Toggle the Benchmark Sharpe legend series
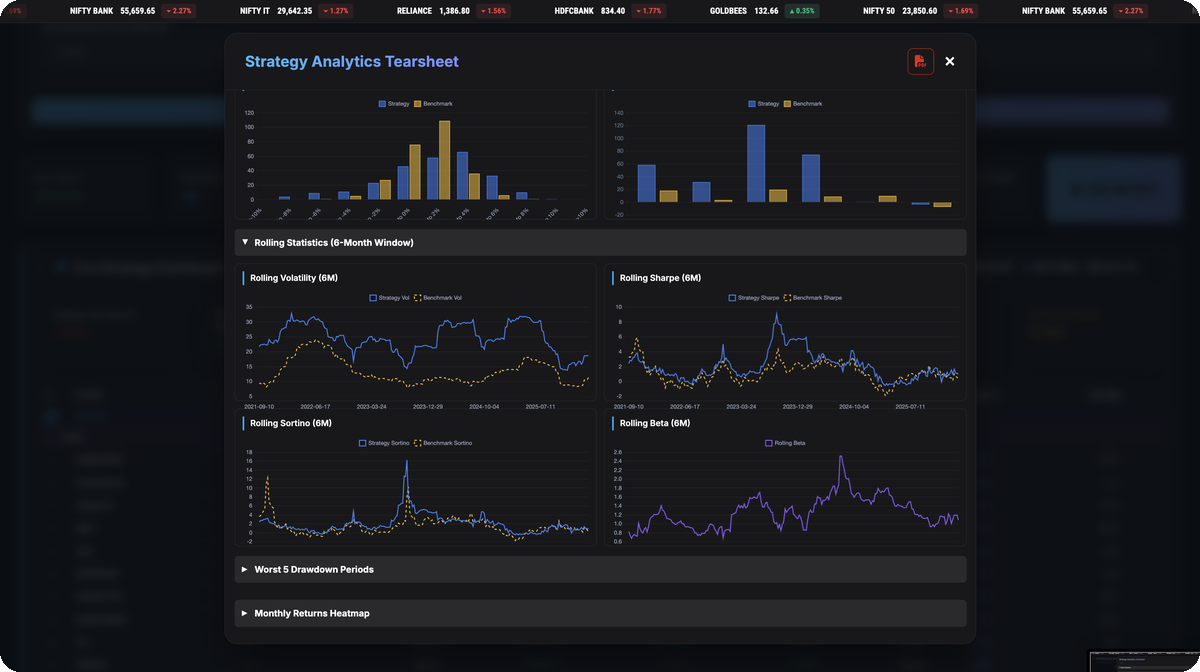 click(813, 298)
